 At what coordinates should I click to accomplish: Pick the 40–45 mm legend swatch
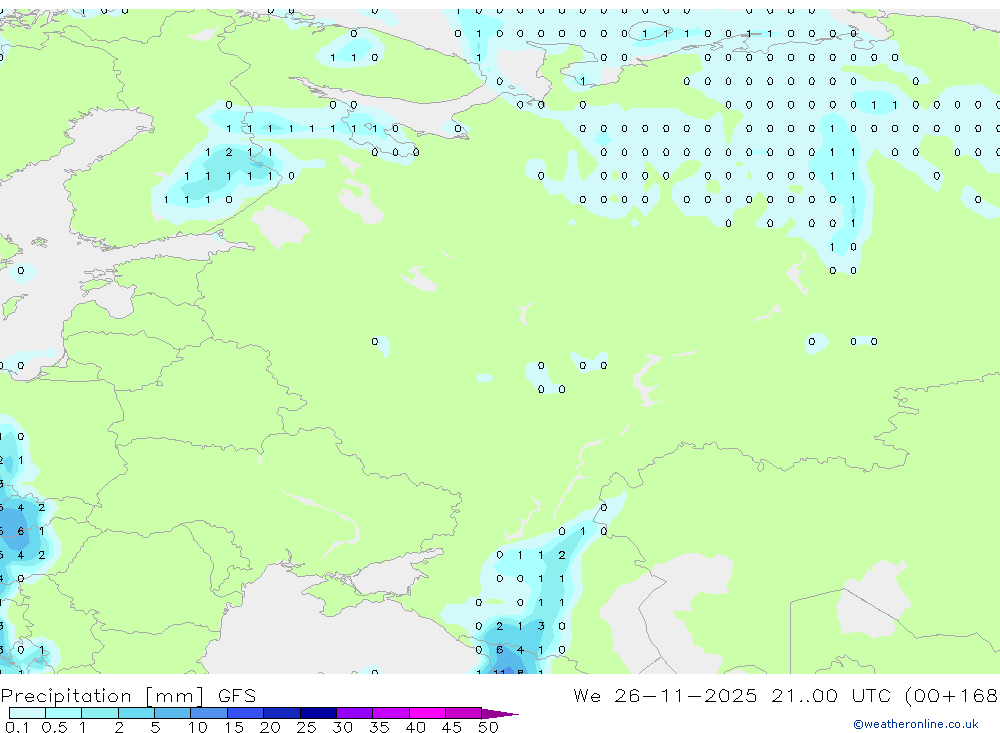pyautogui.click(x=427, y=713)
